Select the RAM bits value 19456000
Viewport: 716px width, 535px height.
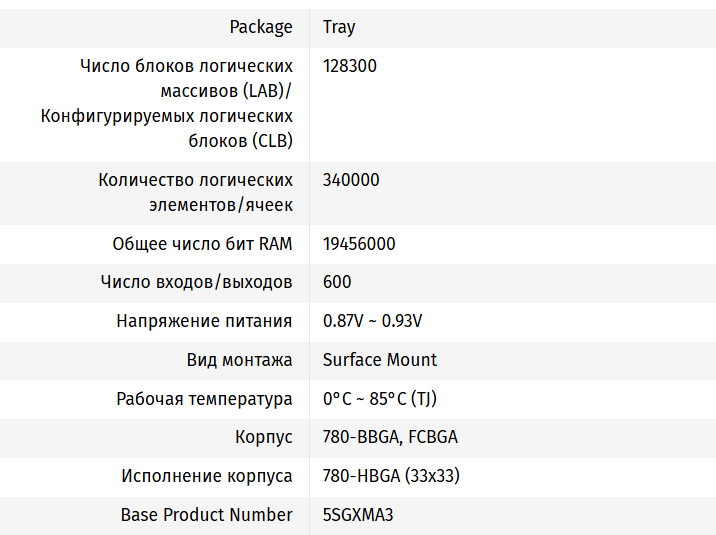tap(359, 244)
